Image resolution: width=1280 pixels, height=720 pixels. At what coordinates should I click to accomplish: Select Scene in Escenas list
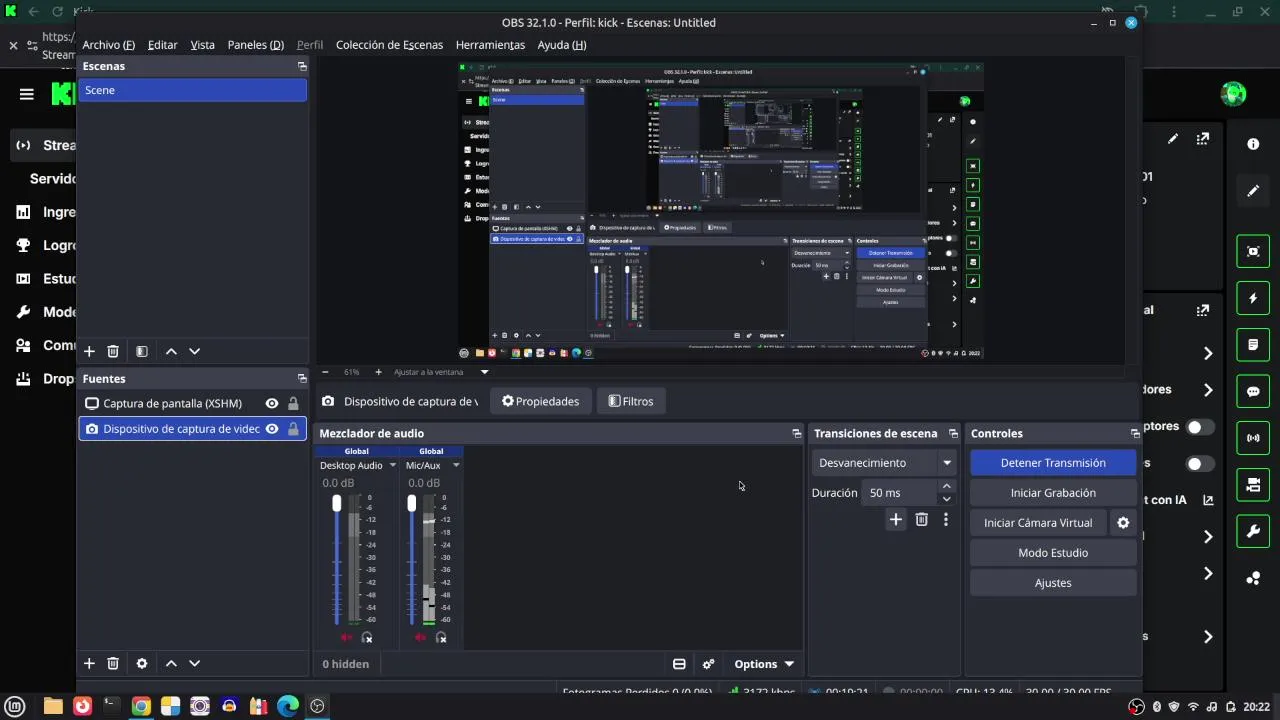click(x=193, y=90)
